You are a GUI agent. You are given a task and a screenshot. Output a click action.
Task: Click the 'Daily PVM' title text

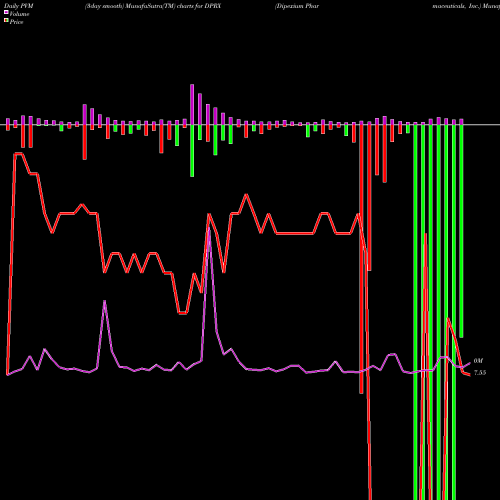(x=19, y=6)
